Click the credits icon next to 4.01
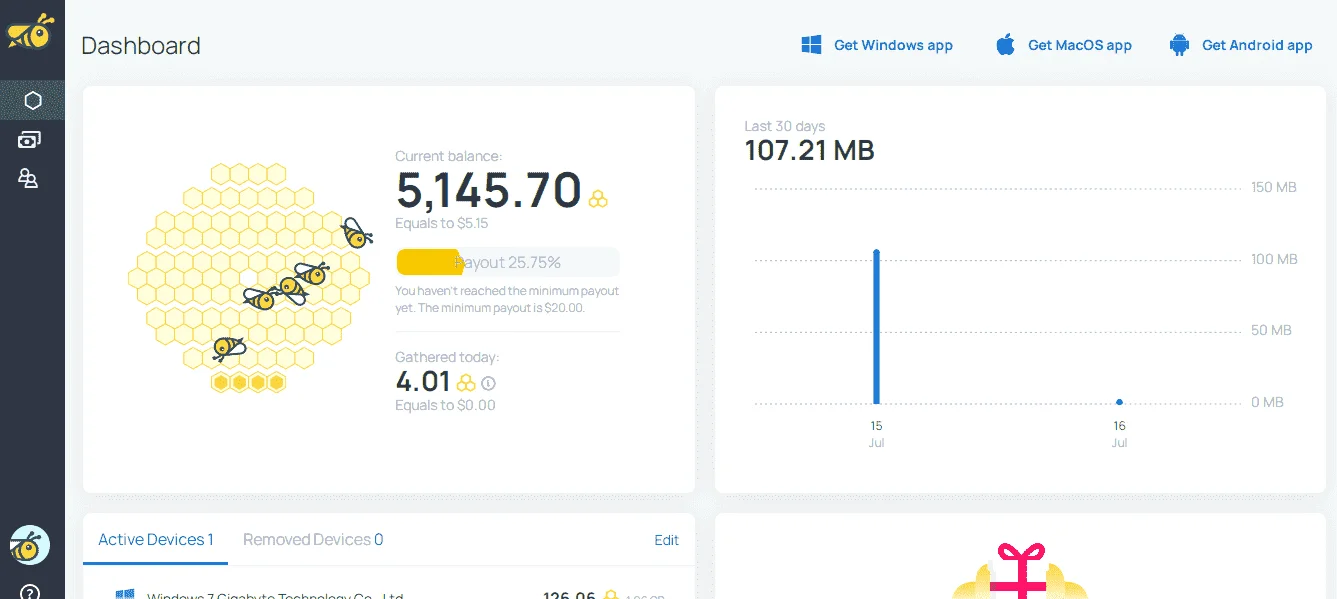Screen dimensions: 1337x599 (466, 382)
